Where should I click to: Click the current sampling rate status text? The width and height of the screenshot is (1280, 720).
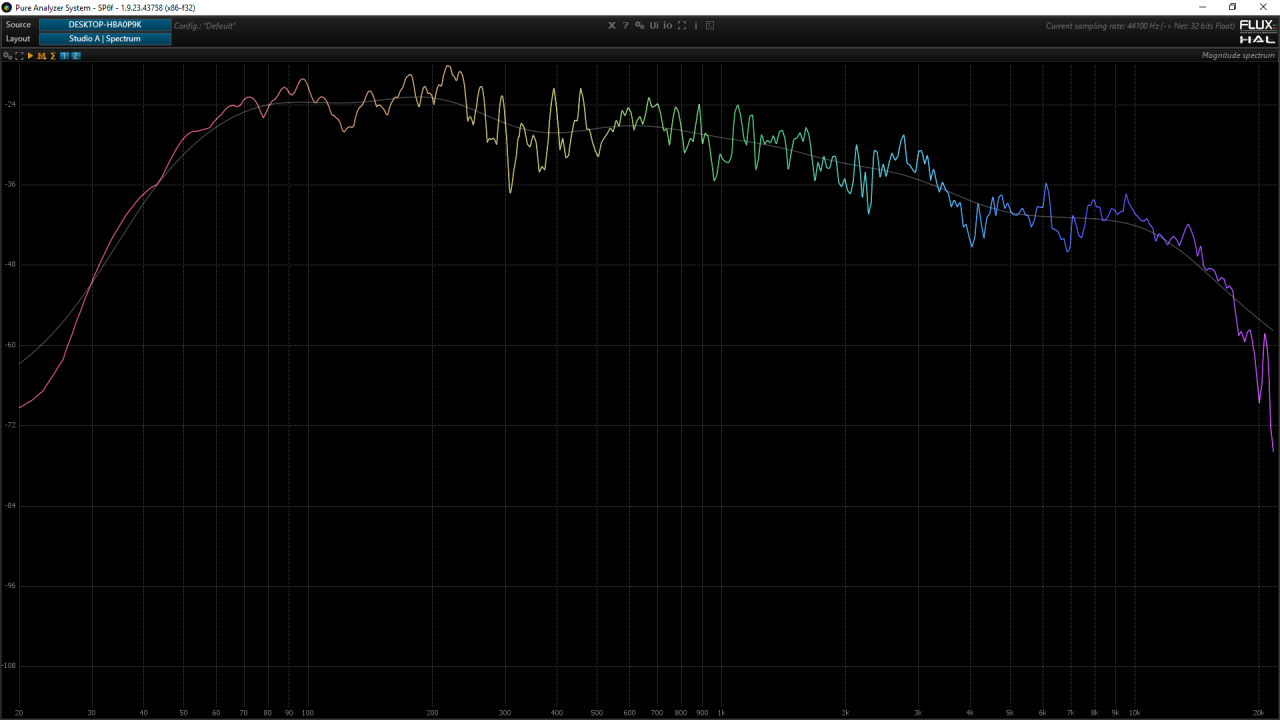[1140, 26]
